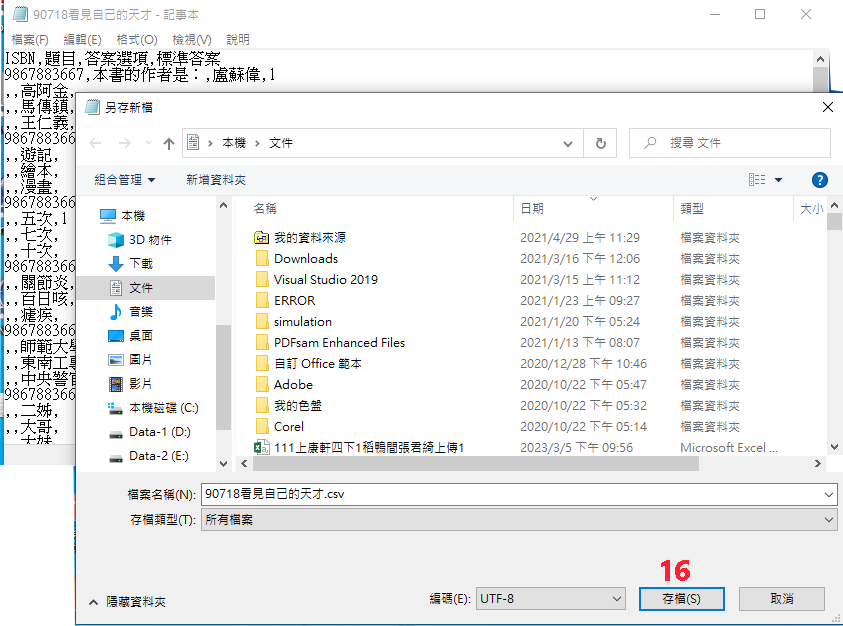This screenshot has height=626, width=843.
Task: Open the 影片 folder in sidebar
Action: 131,383
